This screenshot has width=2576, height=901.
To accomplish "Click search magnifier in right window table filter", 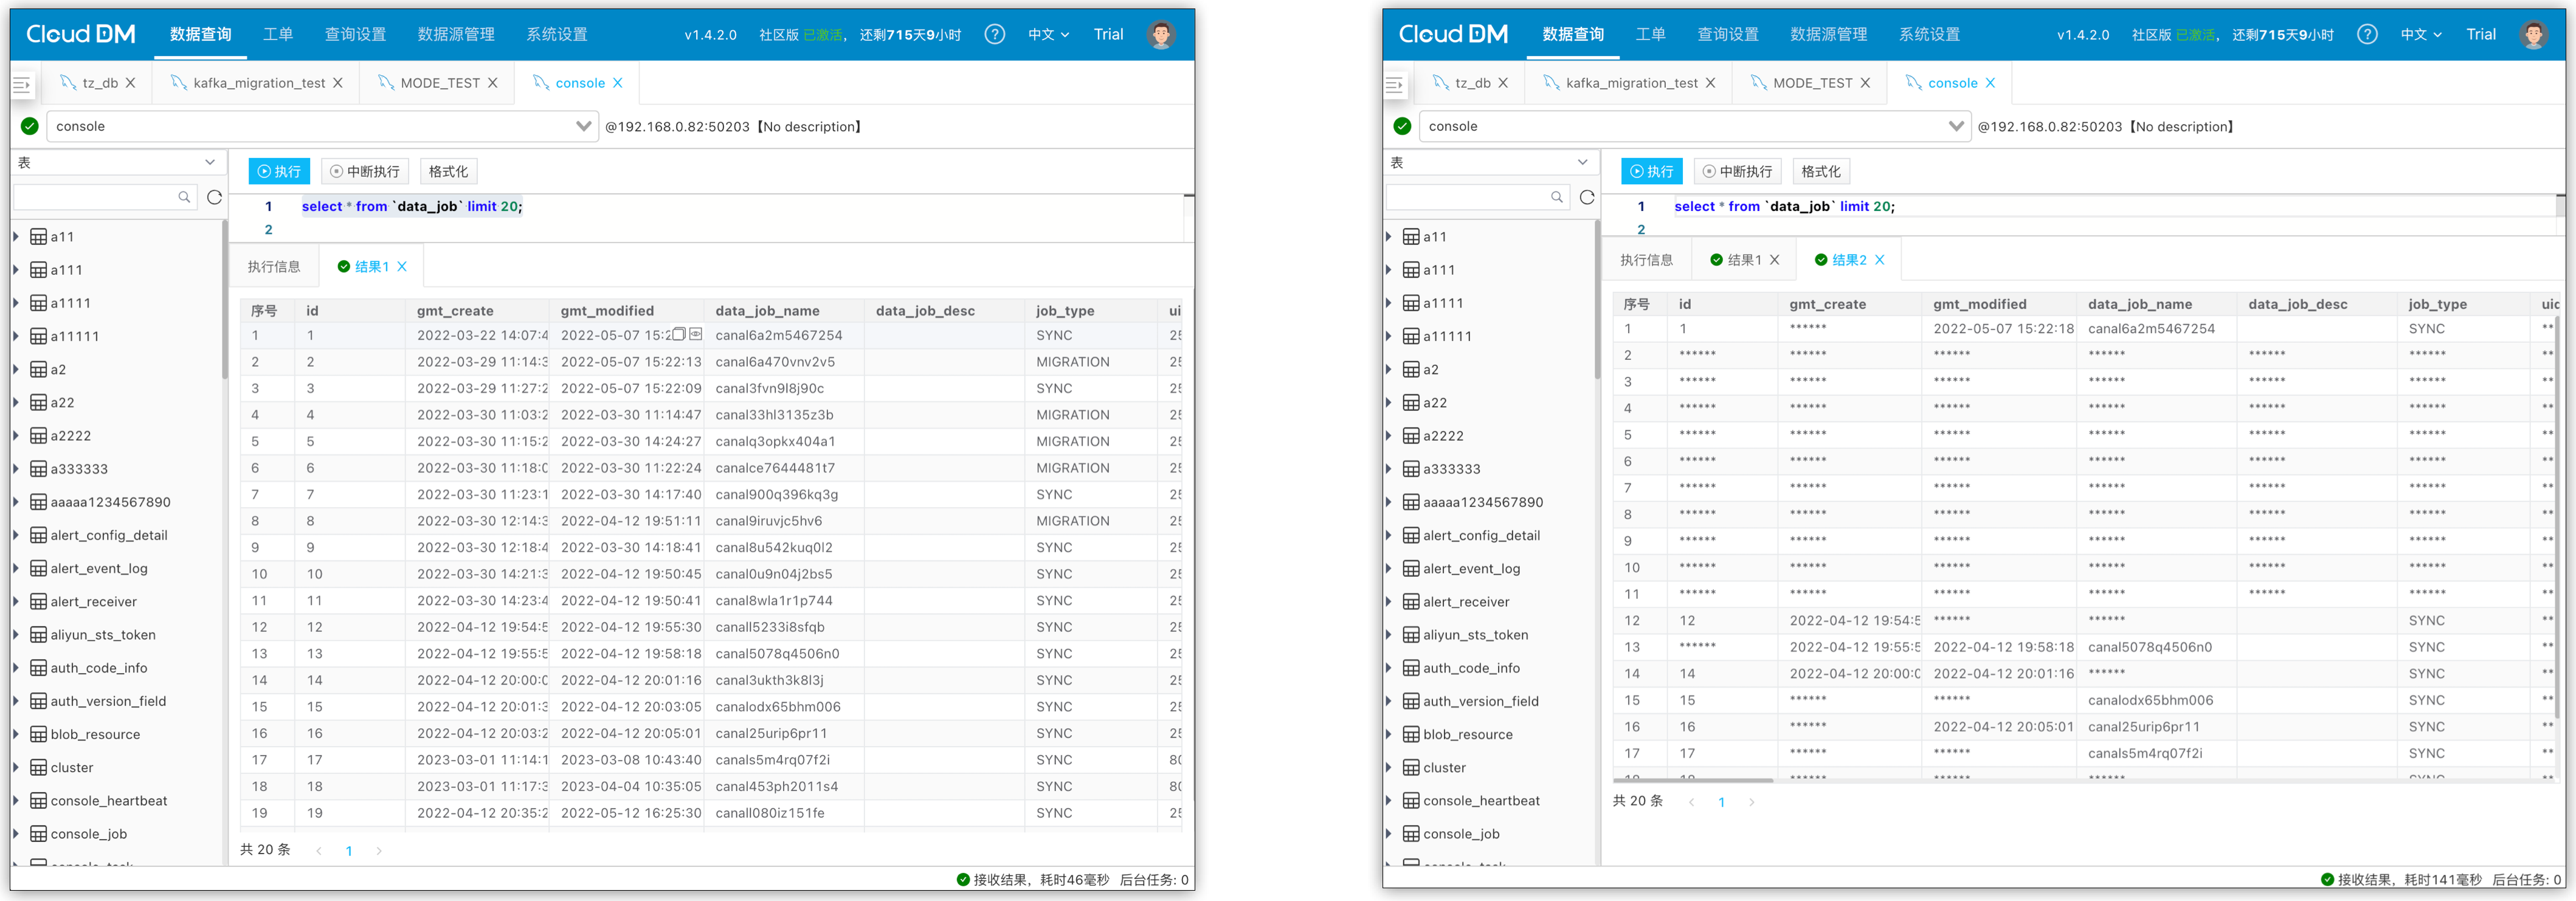I will point(1557,197).
